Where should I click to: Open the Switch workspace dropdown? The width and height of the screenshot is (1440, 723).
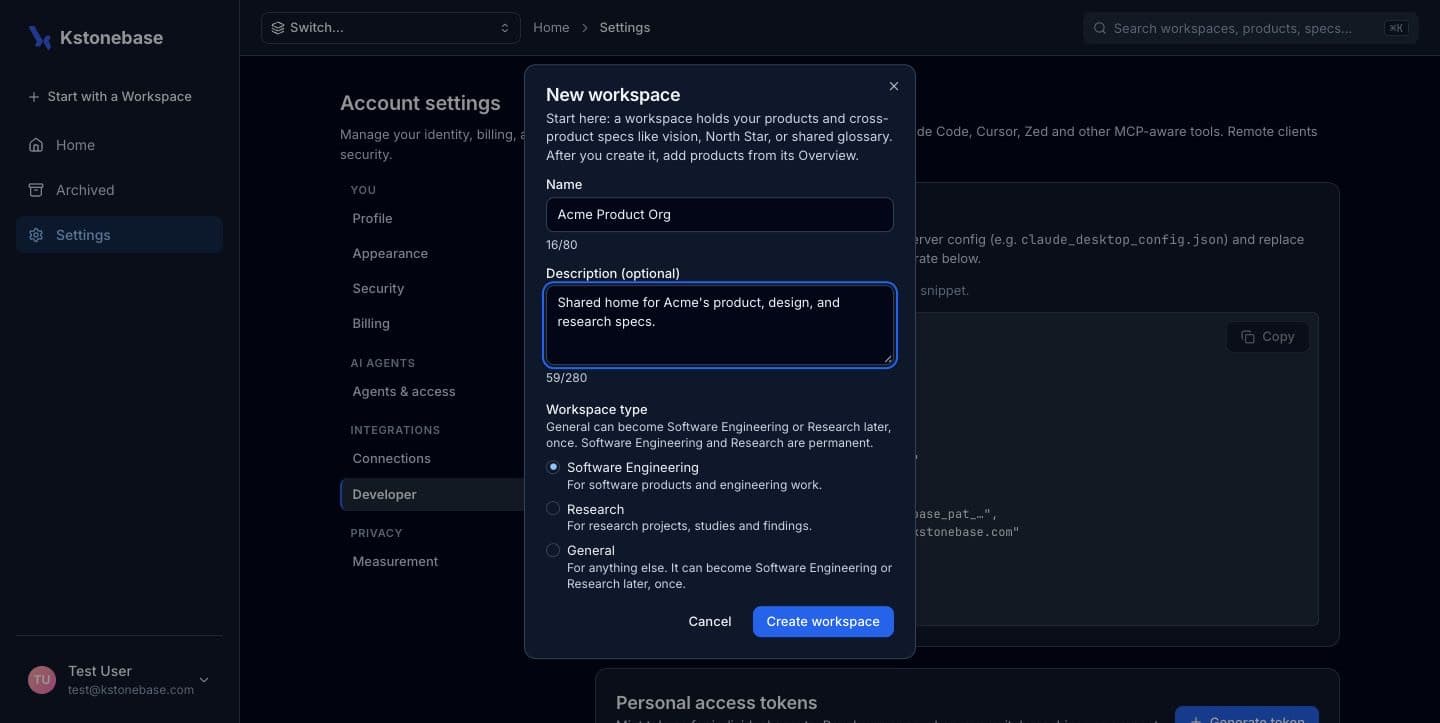[391, 28]
